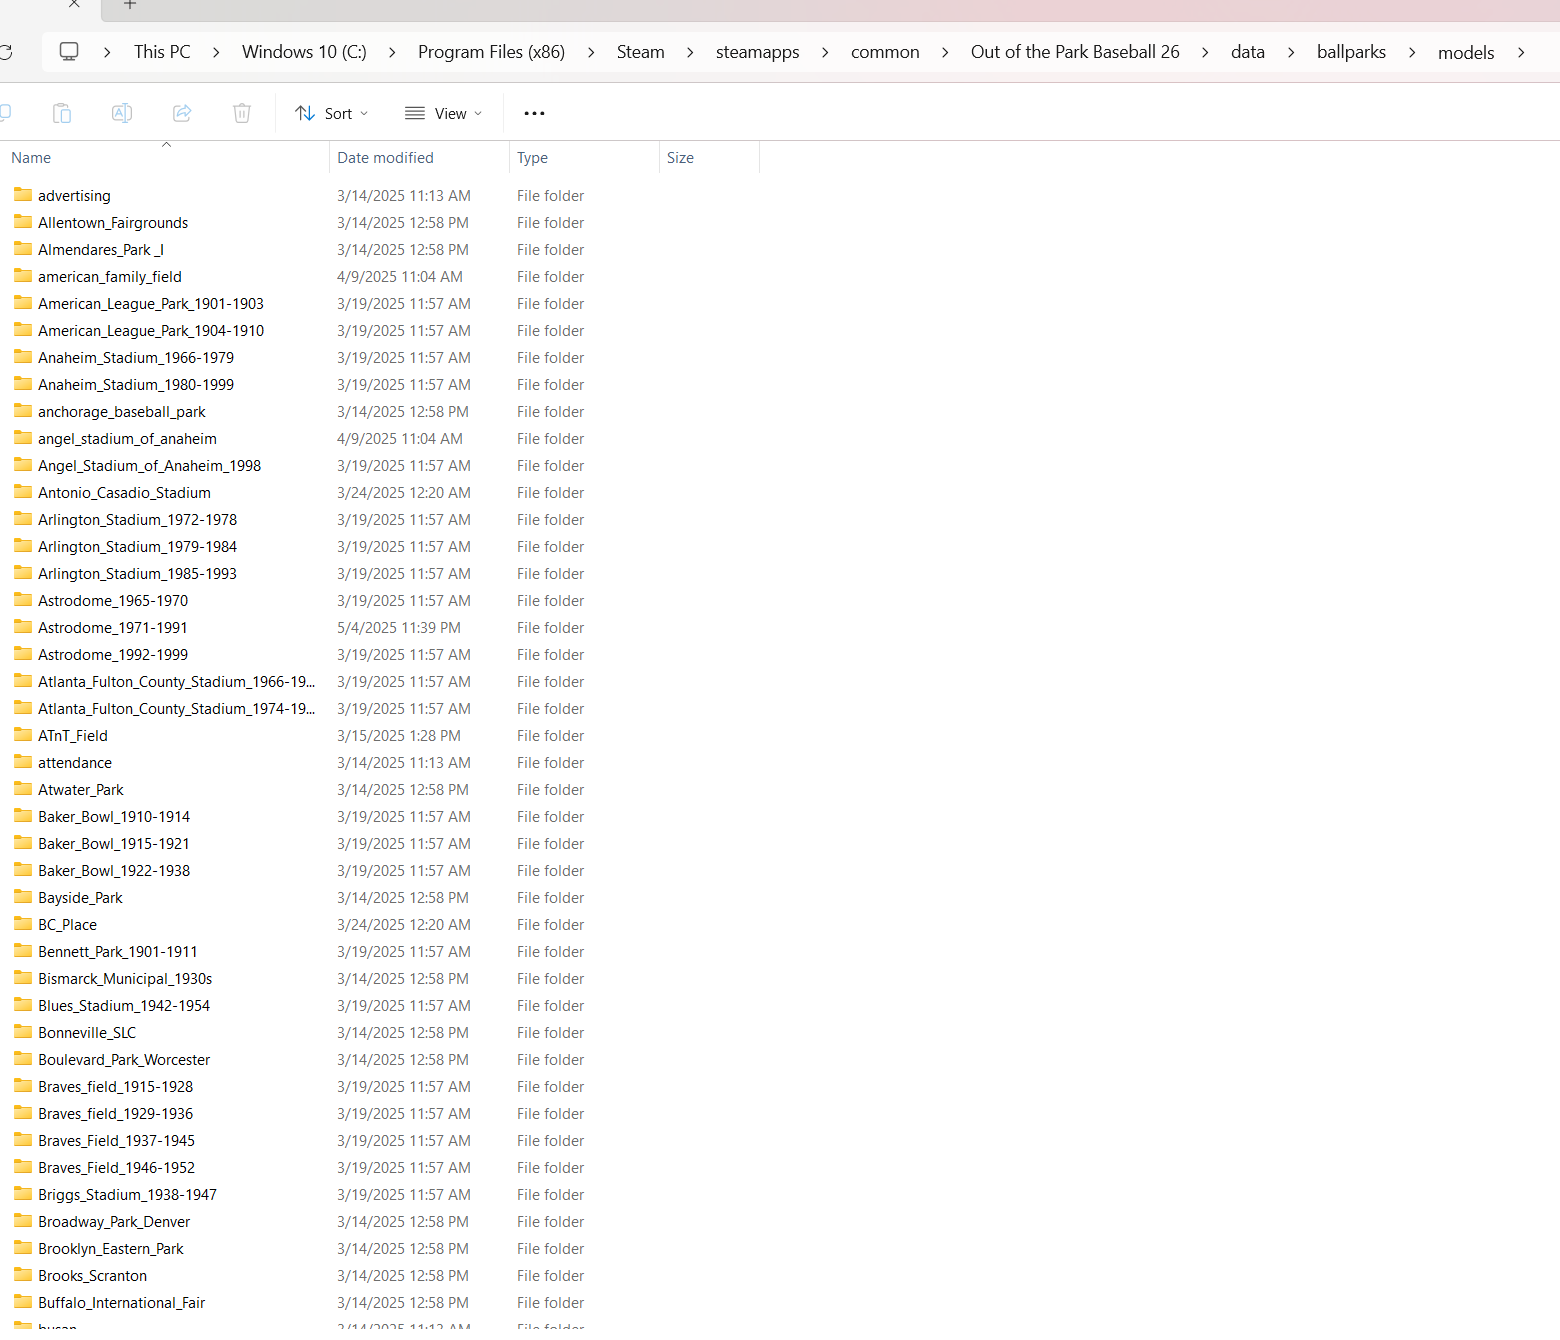The height and width of the screenshot is (1340, 1560).
Task: Select the Astrodome_1971-1991 folder icon
Action: (x=23, y=627)
